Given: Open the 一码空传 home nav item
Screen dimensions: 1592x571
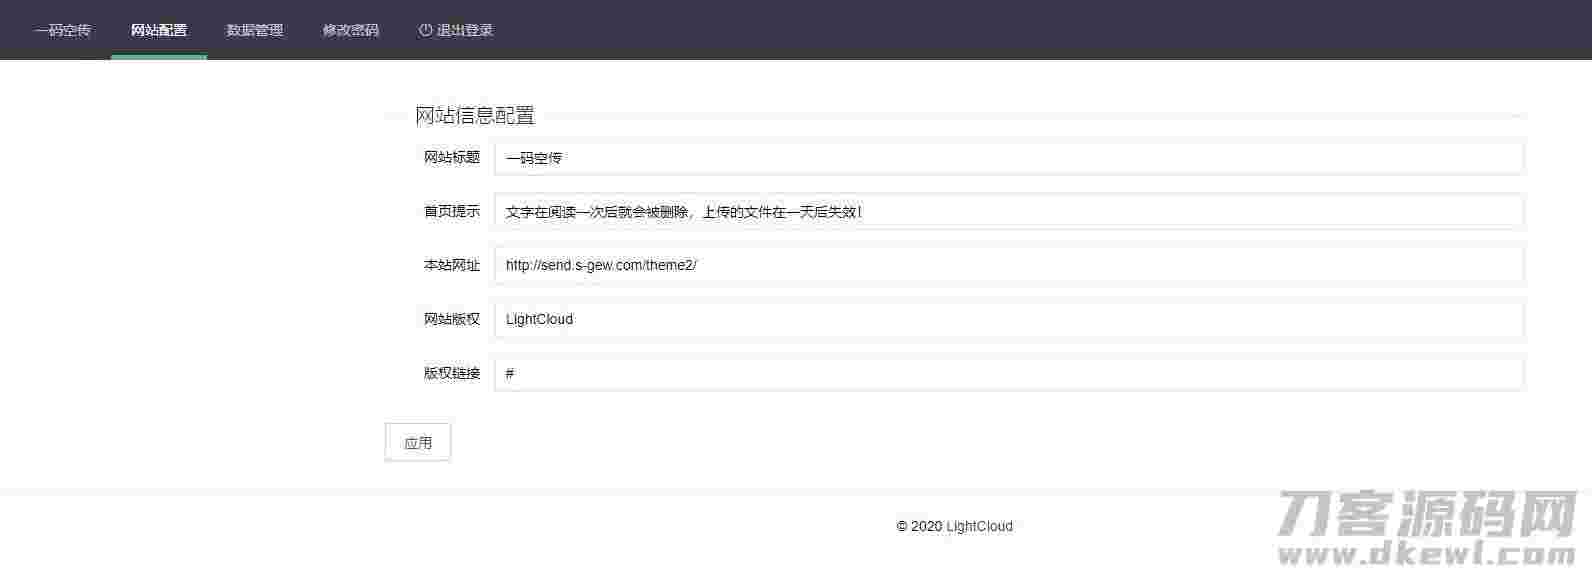Looking at the screenshot, I should [x=63, y=30].
